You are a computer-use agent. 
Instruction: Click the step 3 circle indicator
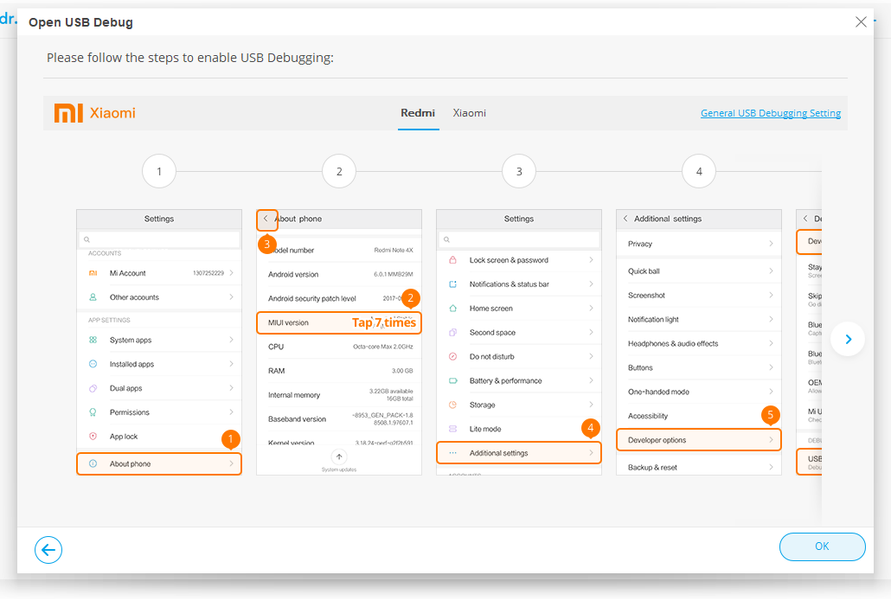click(x=519, y=172)
